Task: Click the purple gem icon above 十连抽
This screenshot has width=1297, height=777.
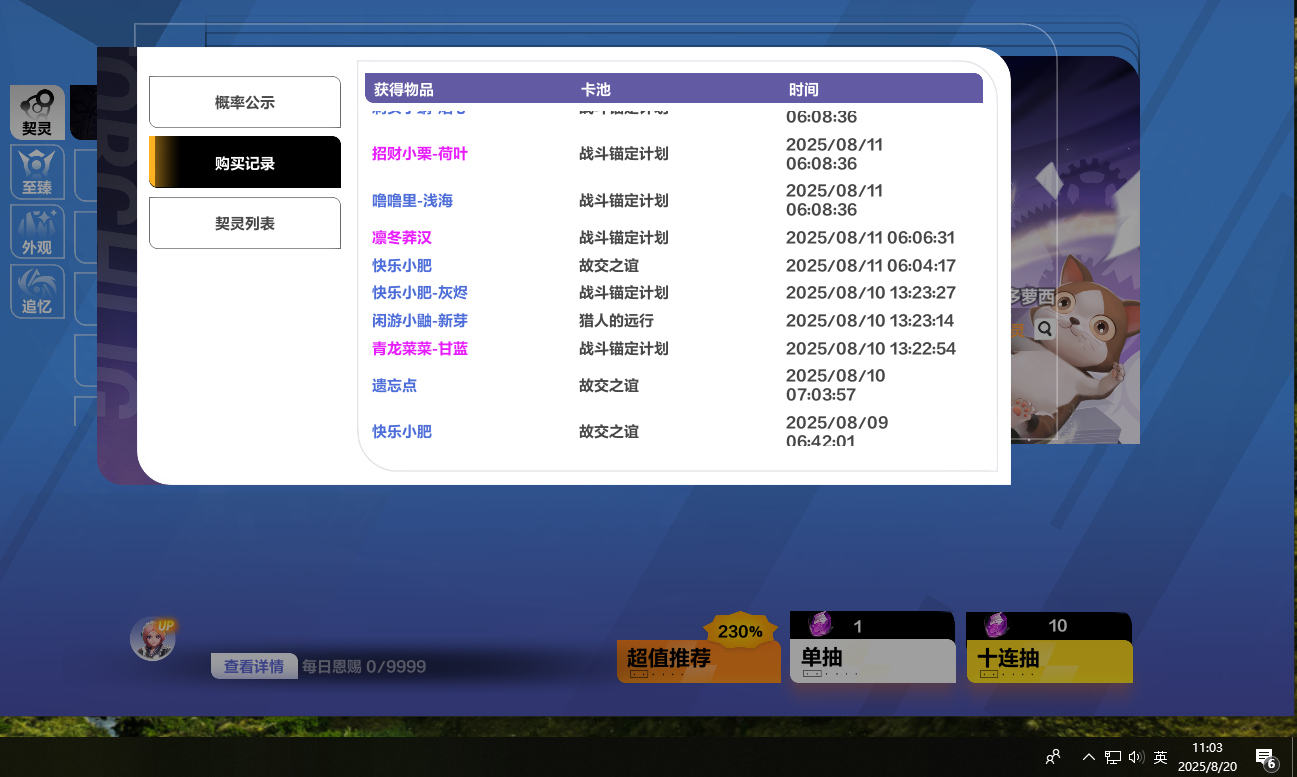Action: coord(996,625)
